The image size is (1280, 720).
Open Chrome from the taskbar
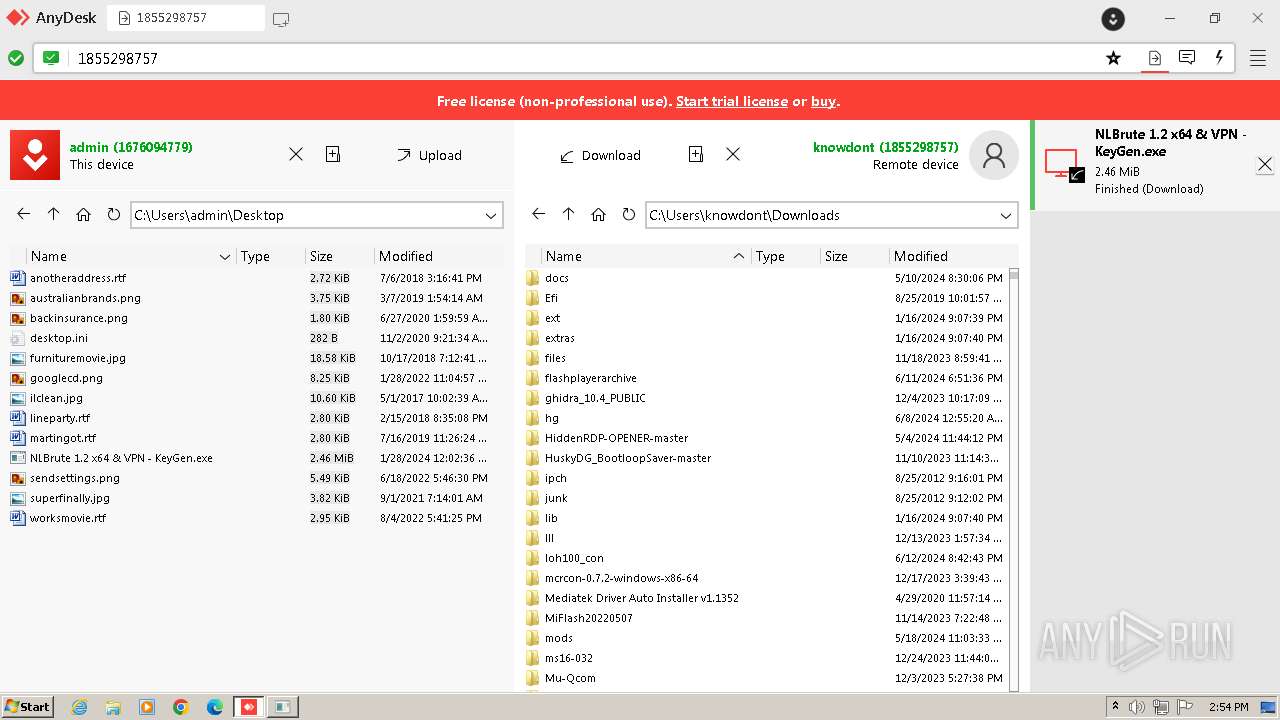coord(181,707)
